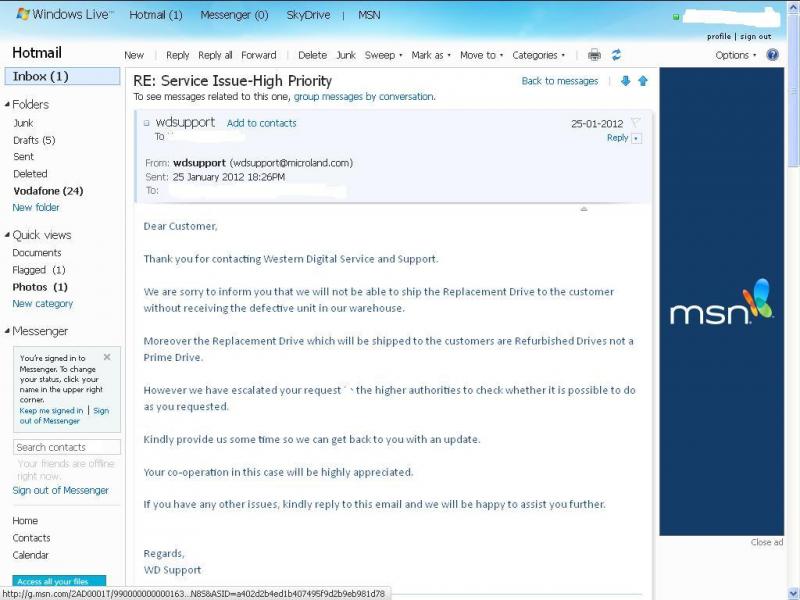Click Reply all in the toolbar
The height and width of the screenshot is (600, 800).
coord(215,55)
